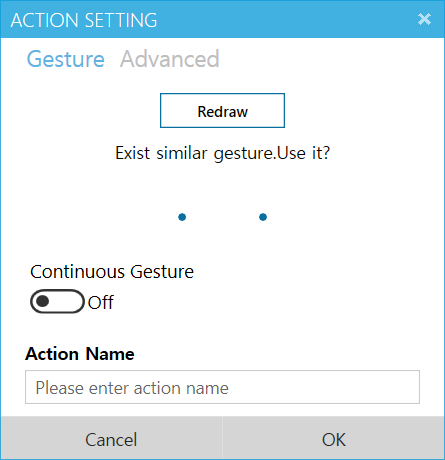445x460 pixels.
Task: Toggle the Continuous Gesture switch
Action: 57,302
